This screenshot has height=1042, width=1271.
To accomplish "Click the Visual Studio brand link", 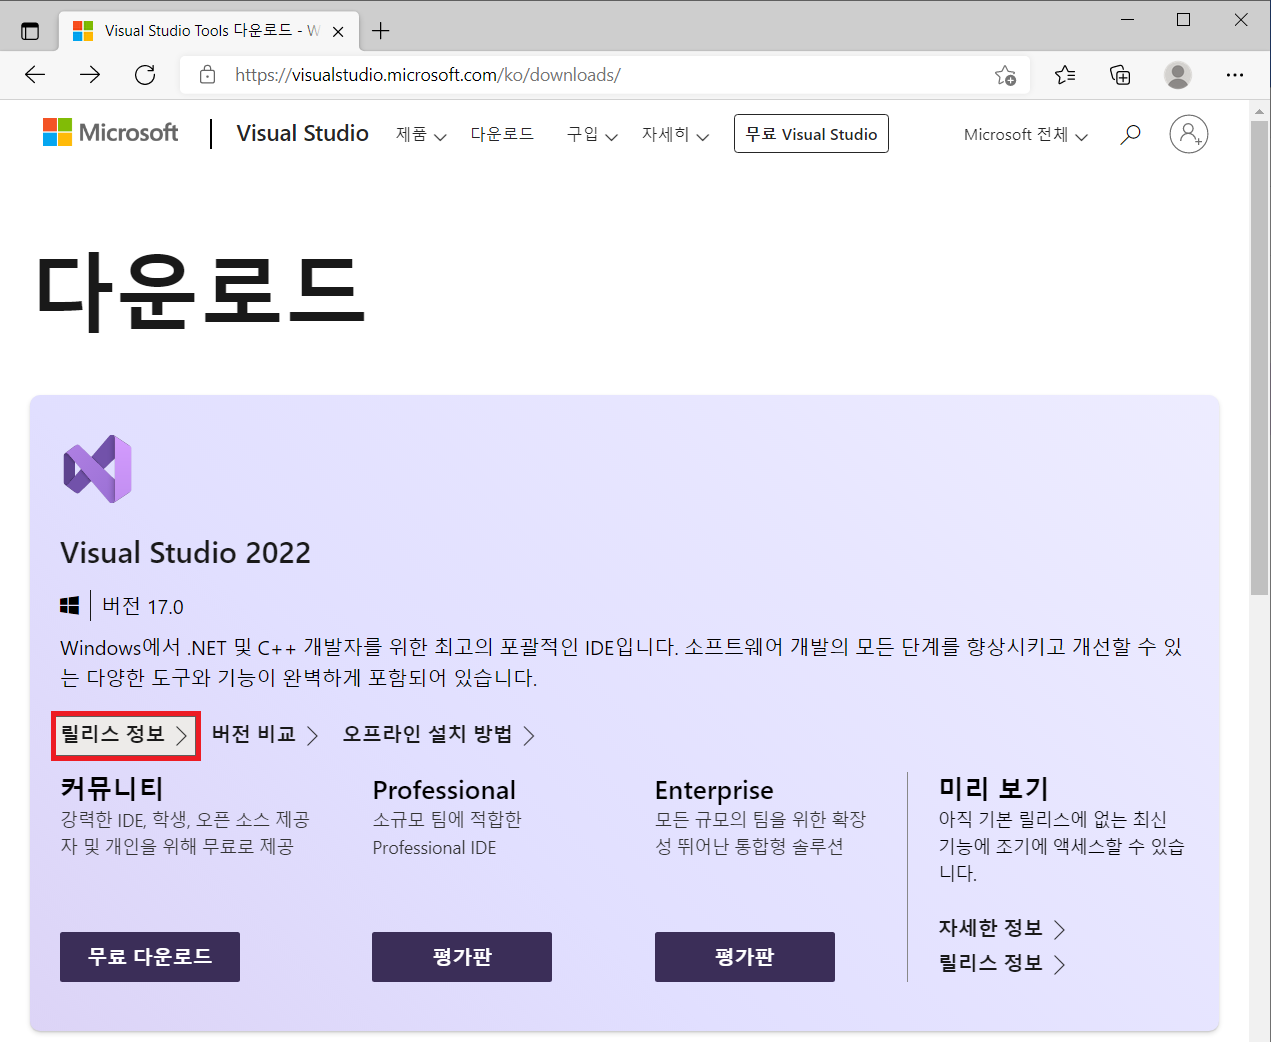I will pos(302,133).
